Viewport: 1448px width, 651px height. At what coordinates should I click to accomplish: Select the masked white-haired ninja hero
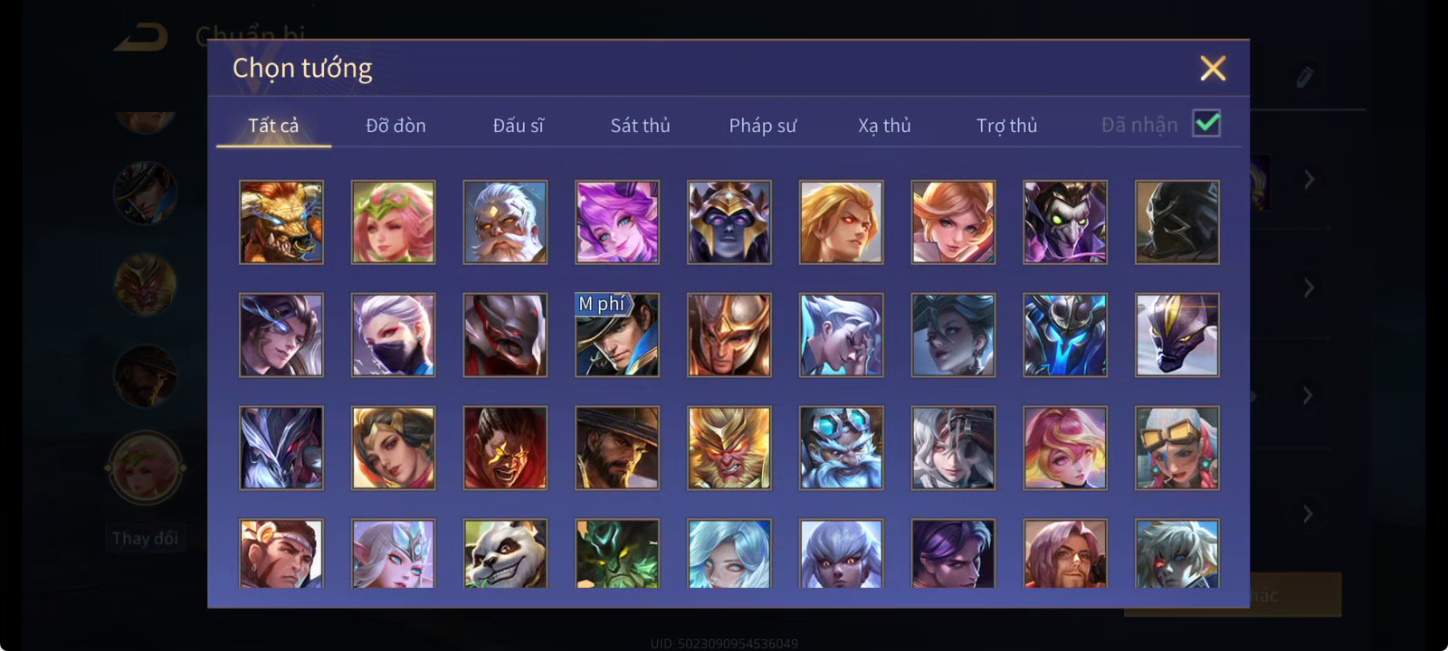point(393,335)
